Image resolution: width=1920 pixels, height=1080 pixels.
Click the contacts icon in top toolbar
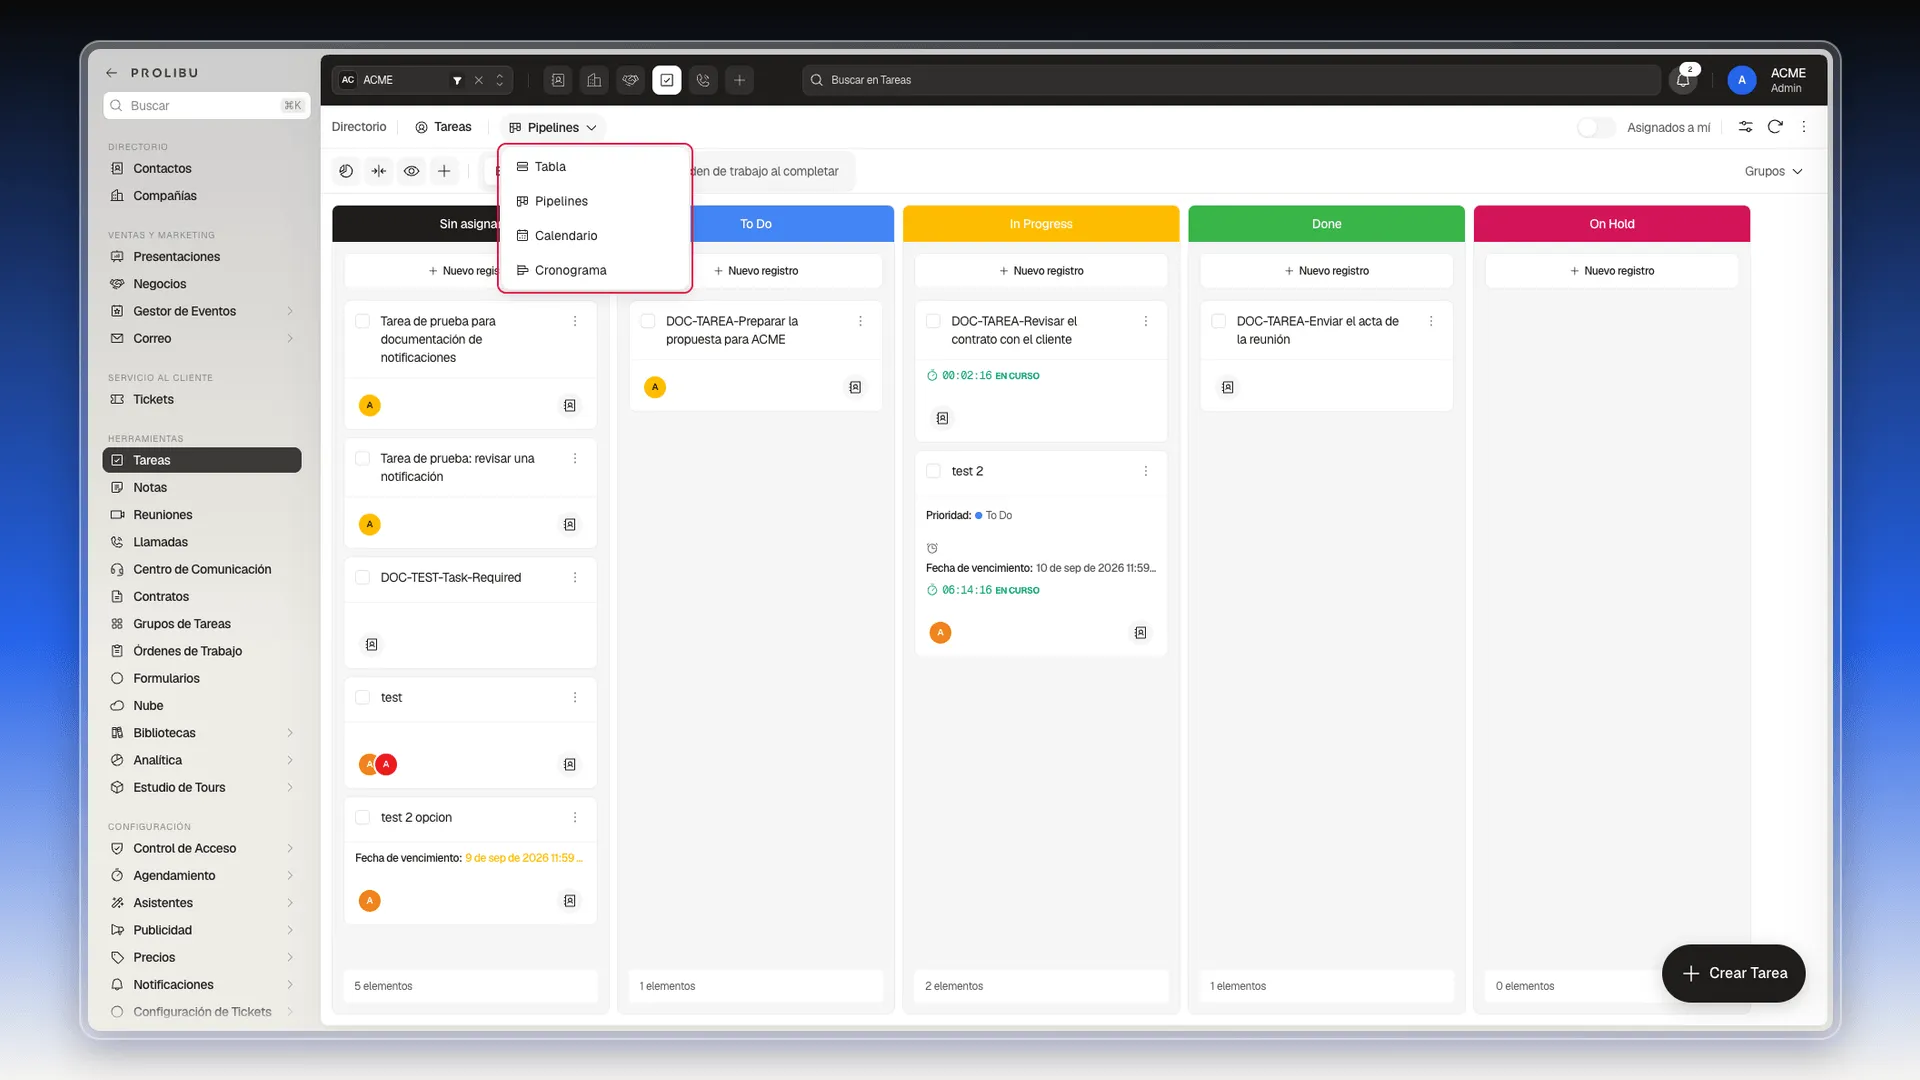point(558,80)
